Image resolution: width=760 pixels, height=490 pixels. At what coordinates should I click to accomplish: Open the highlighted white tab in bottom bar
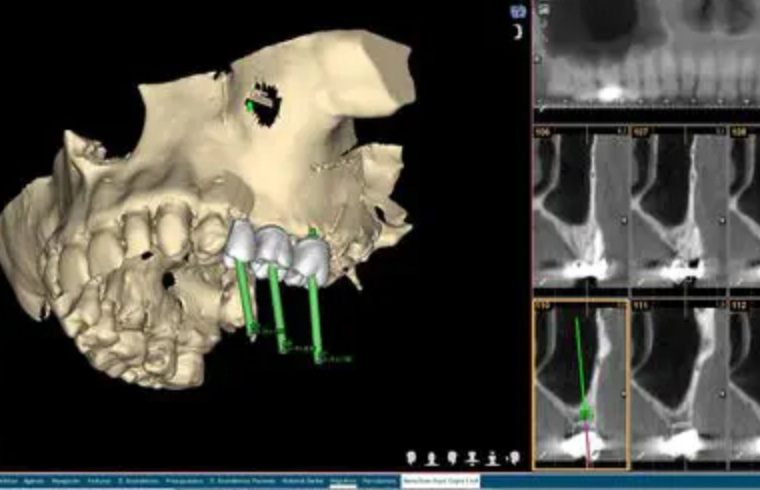[x=441, y=482]
